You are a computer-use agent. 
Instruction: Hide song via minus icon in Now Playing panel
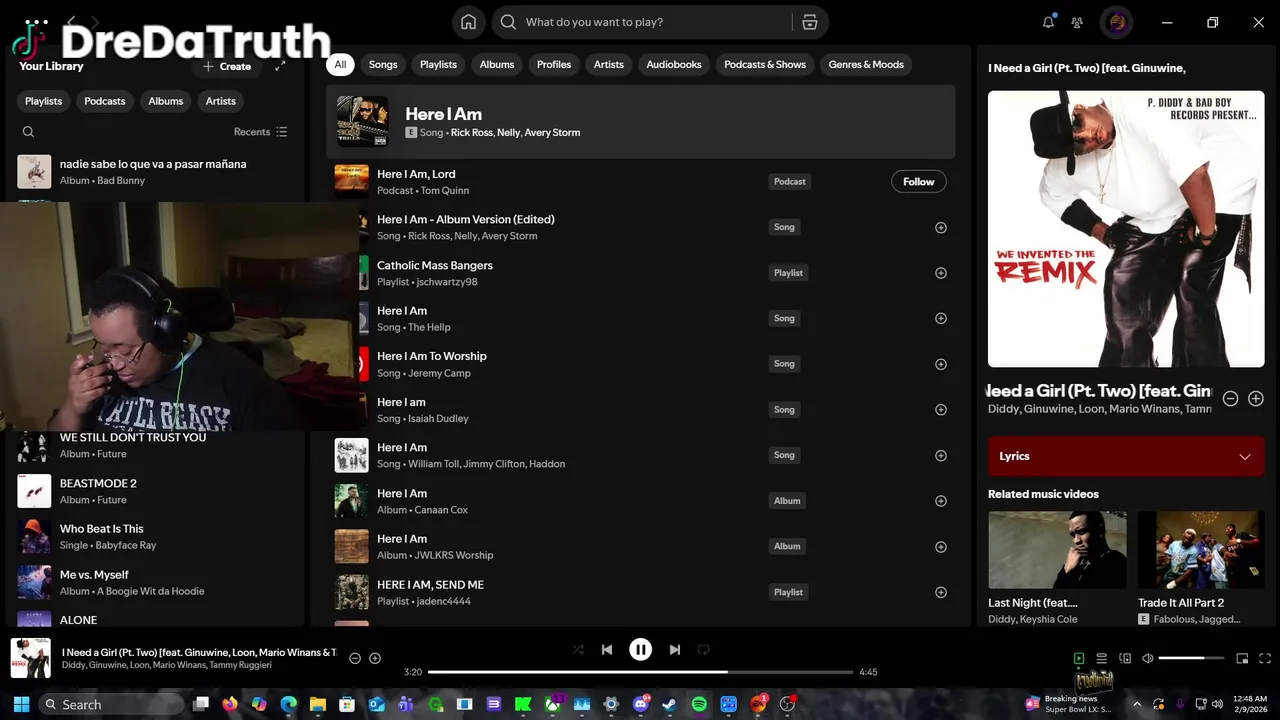(x=1231, y=399)
